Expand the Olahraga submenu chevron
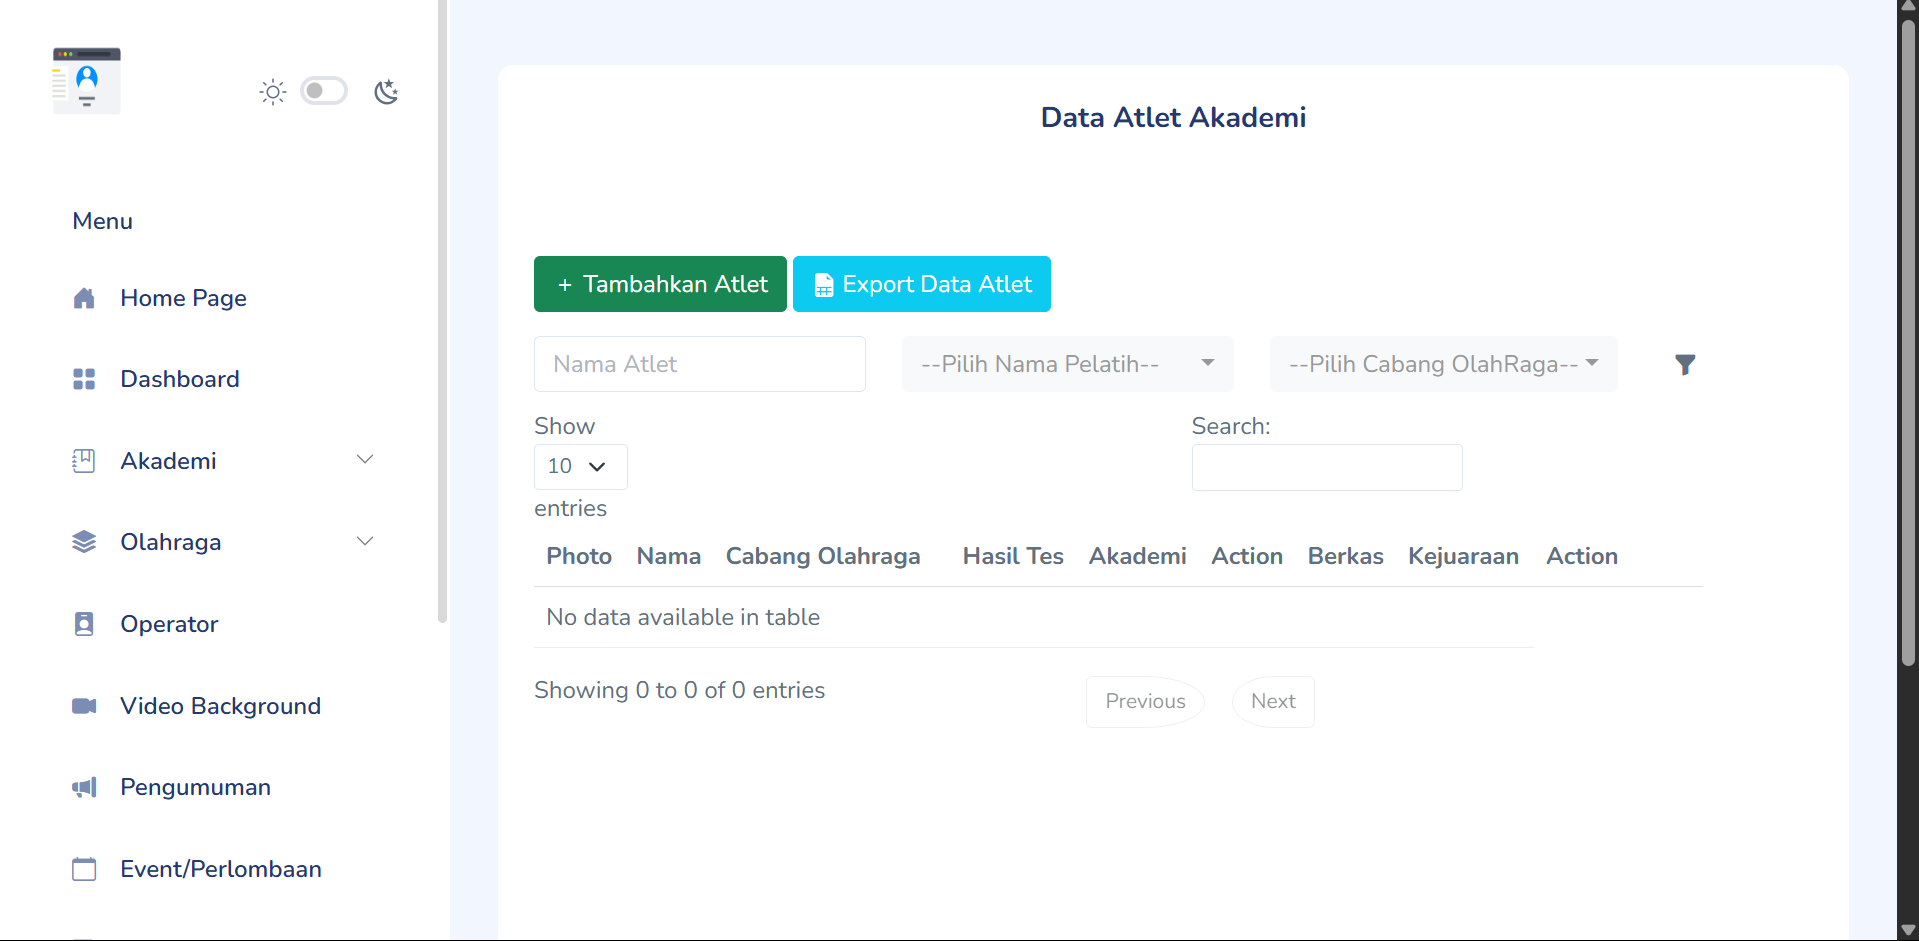Screen dimensions: 1919x941 365,542
